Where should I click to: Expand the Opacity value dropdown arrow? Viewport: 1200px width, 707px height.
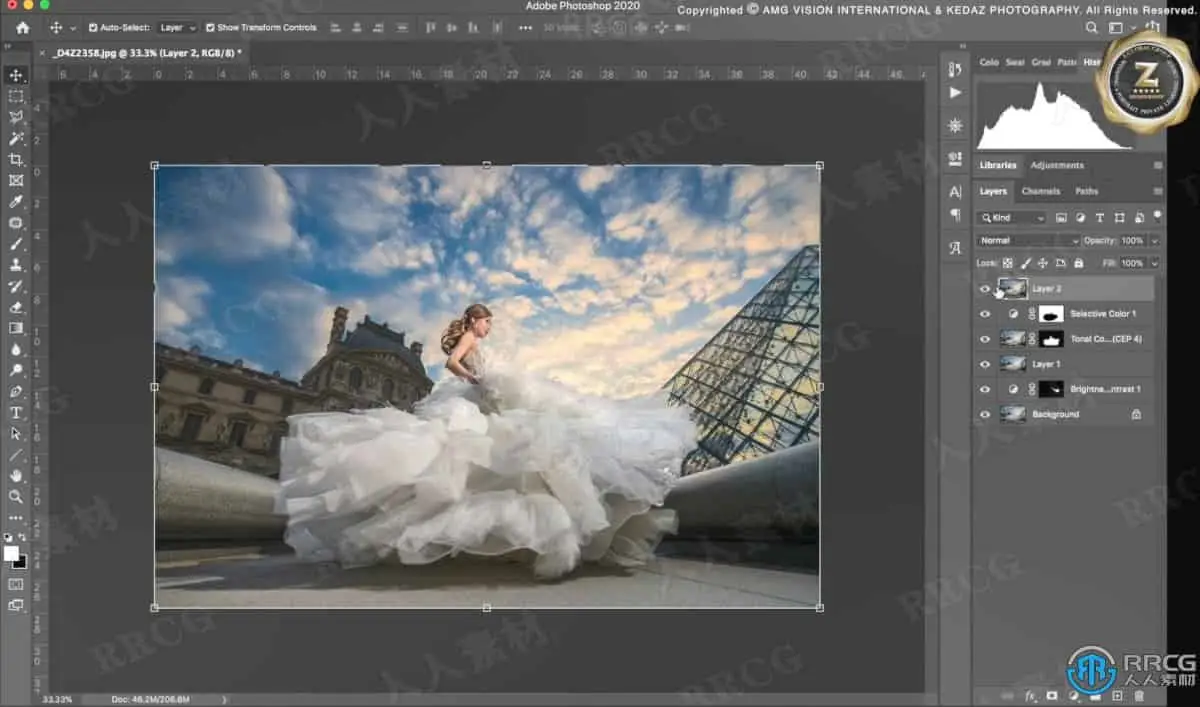[1154, 241]
